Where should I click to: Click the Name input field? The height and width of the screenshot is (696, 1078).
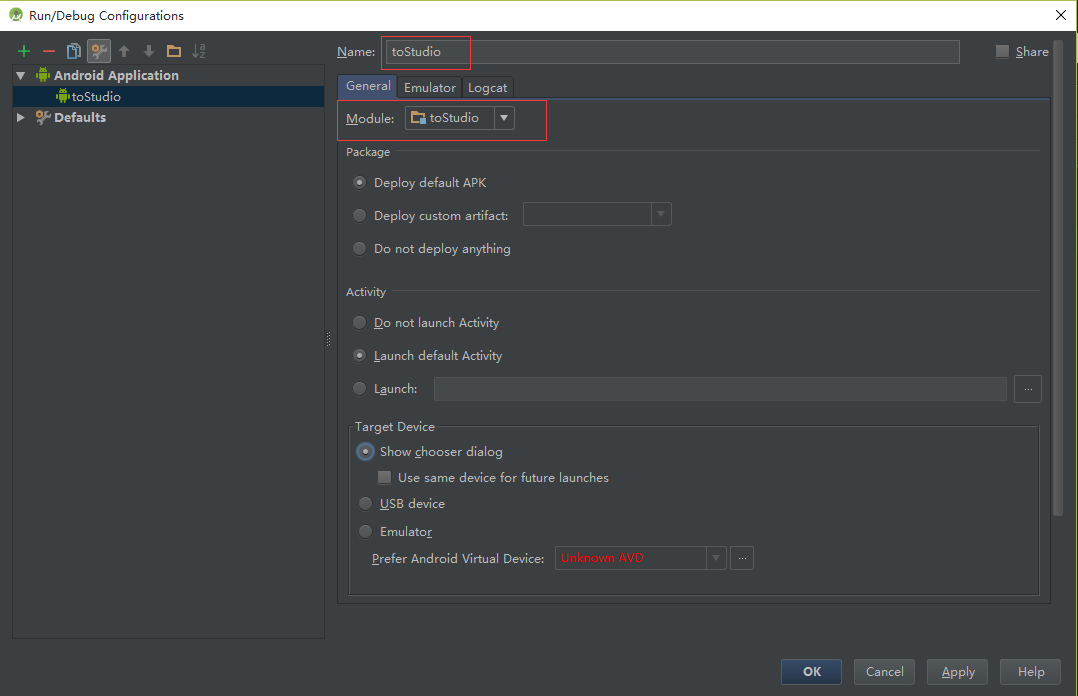tap(672, 52)
